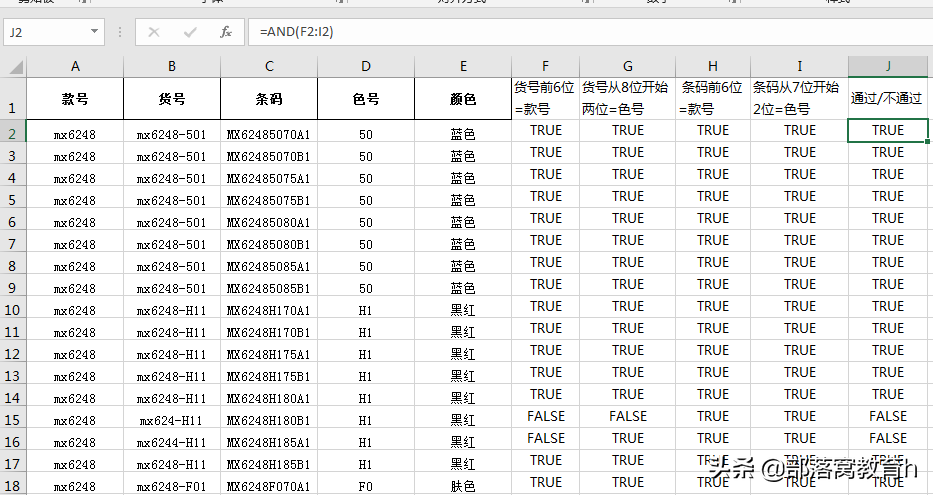Select row 2 header
The width and height of the screenshot is (933, 495).
click(x=12, y=133)
